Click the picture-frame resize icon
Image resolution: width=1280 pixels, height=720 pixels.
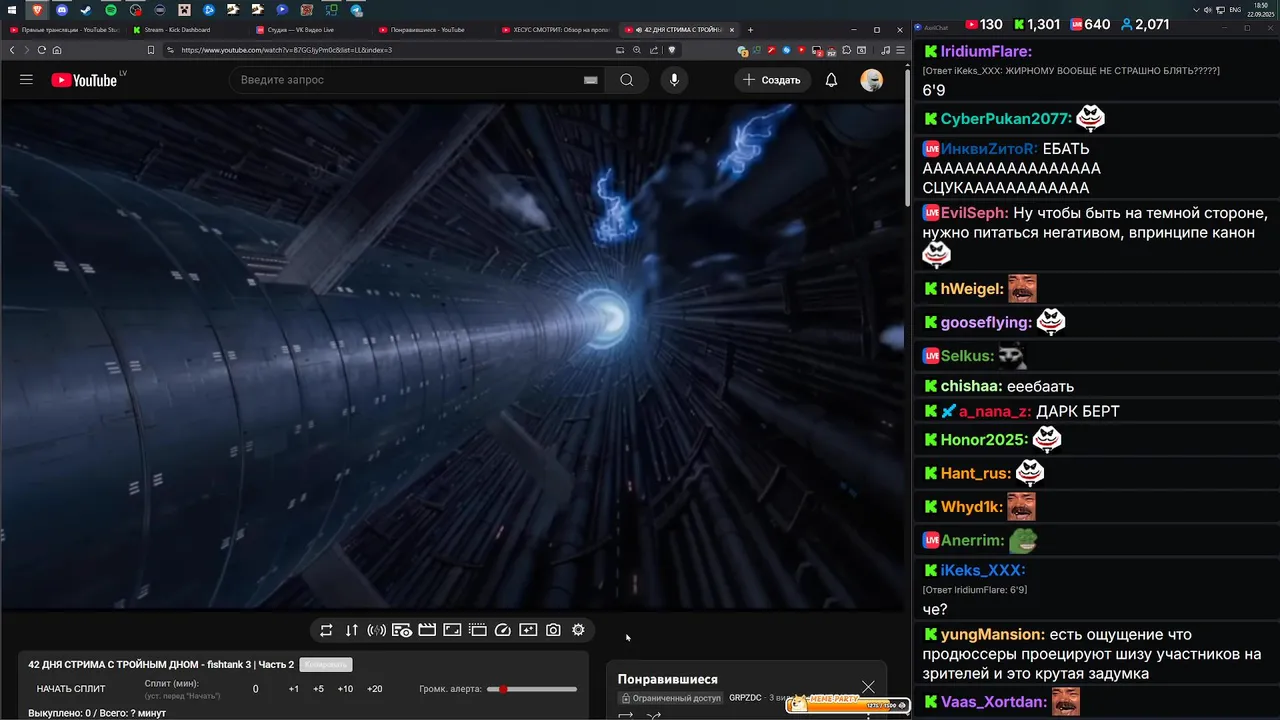[x=452, y=630]
